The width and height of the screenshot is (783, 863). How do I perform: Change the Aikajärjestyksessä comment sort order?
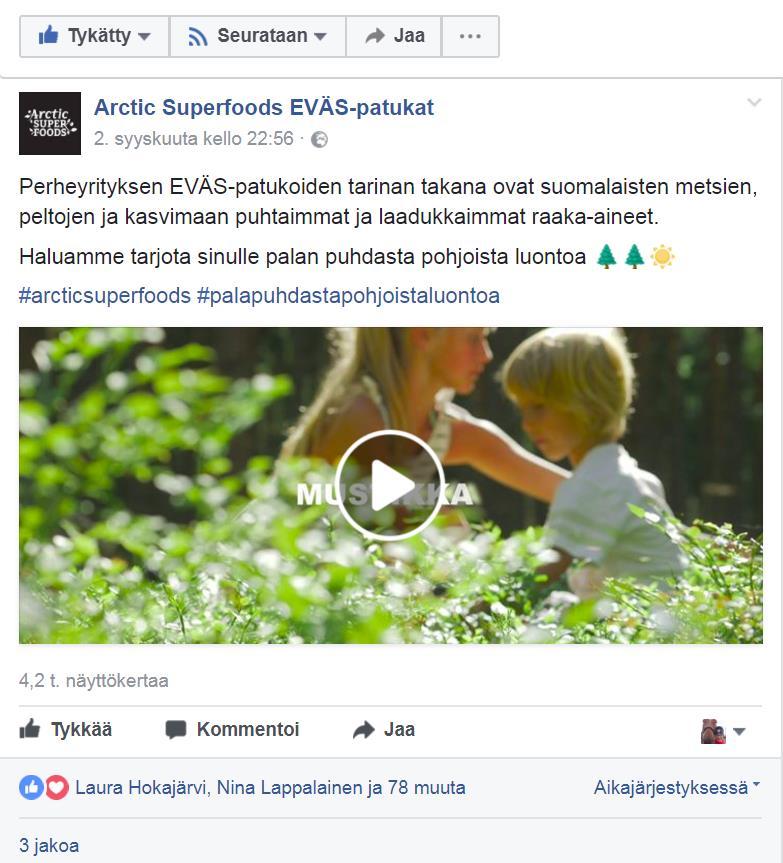click(x=676, y=788)
